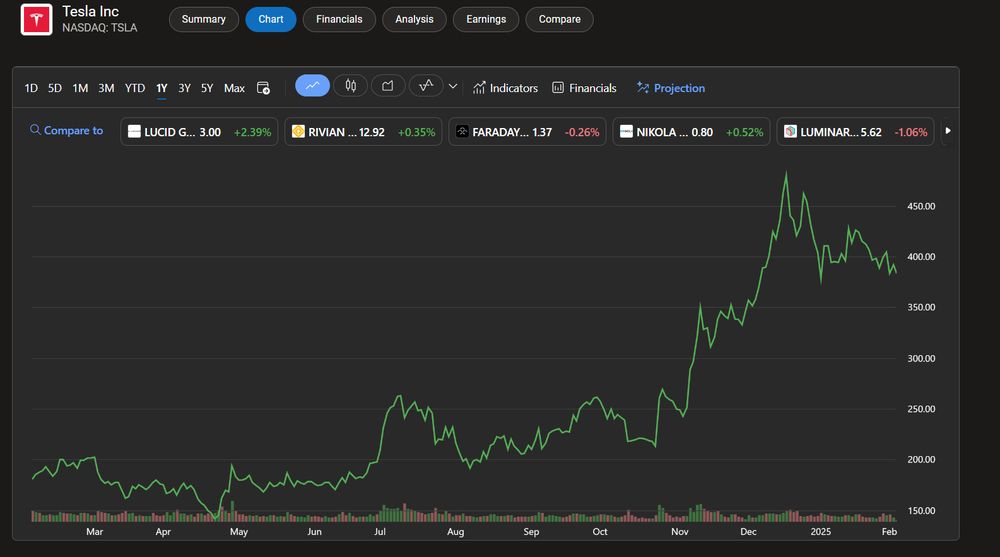The image size is (1000, 557).
Task: Select the 5Y time range
Action: [x=207, y=88]
